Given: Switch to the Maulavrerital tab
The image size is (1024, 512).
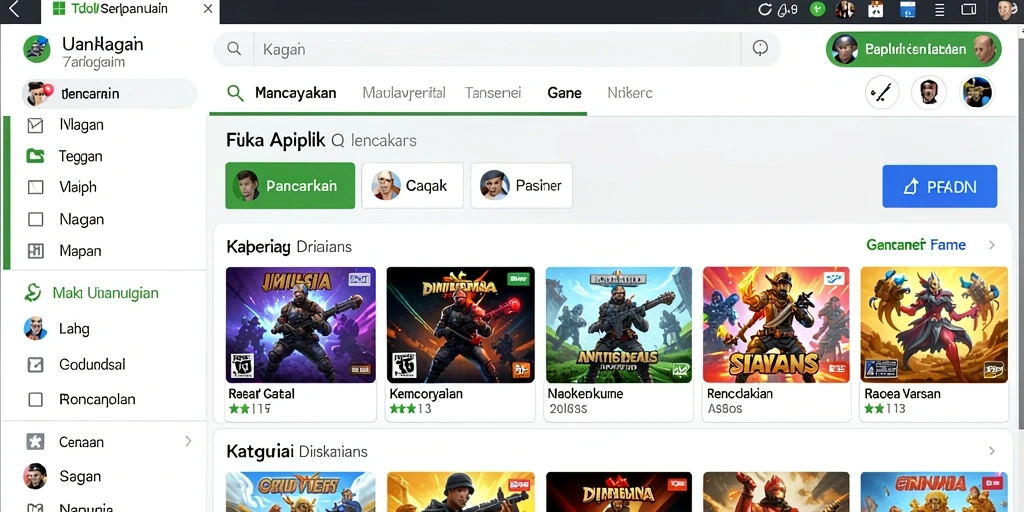Looking at the screenshot, I should (x=404, y=93).
